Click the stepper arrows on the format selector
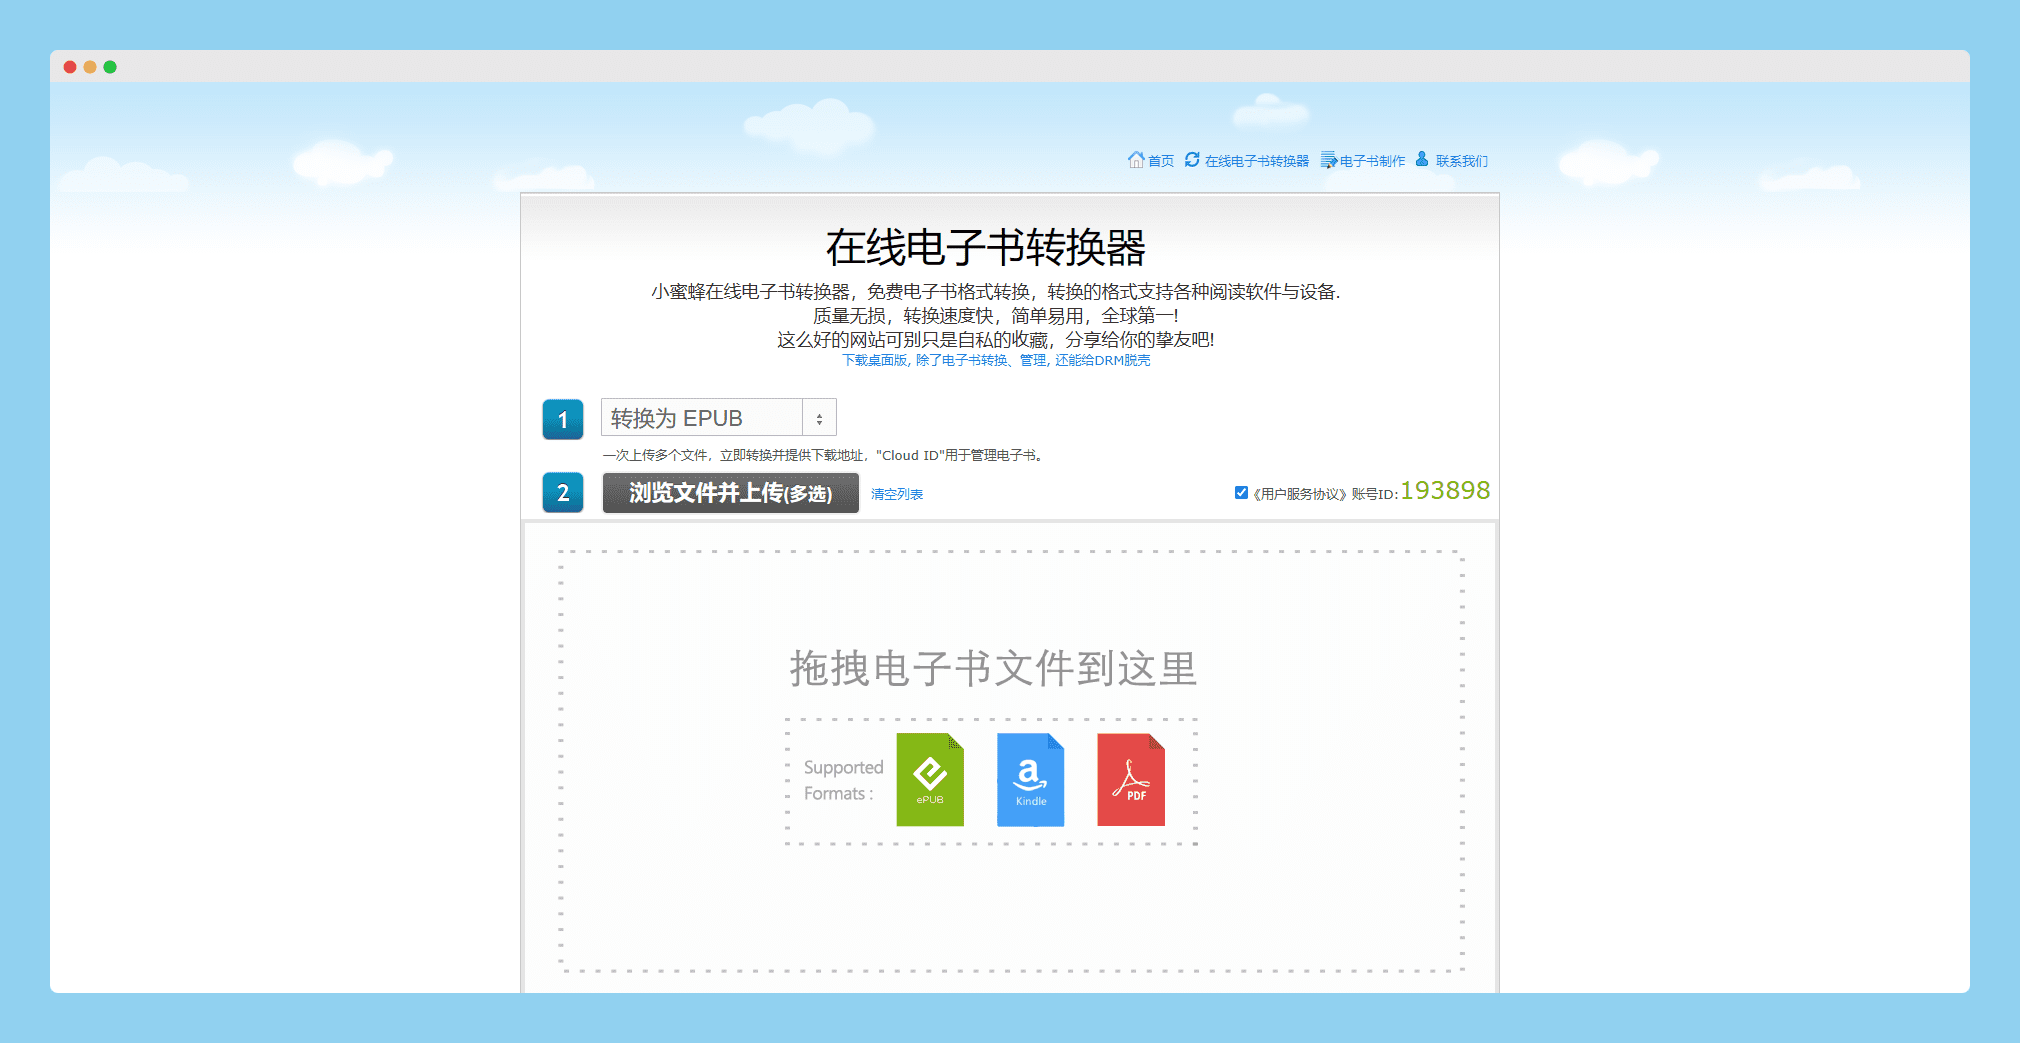2020x1043 pixels. (819, 417)
